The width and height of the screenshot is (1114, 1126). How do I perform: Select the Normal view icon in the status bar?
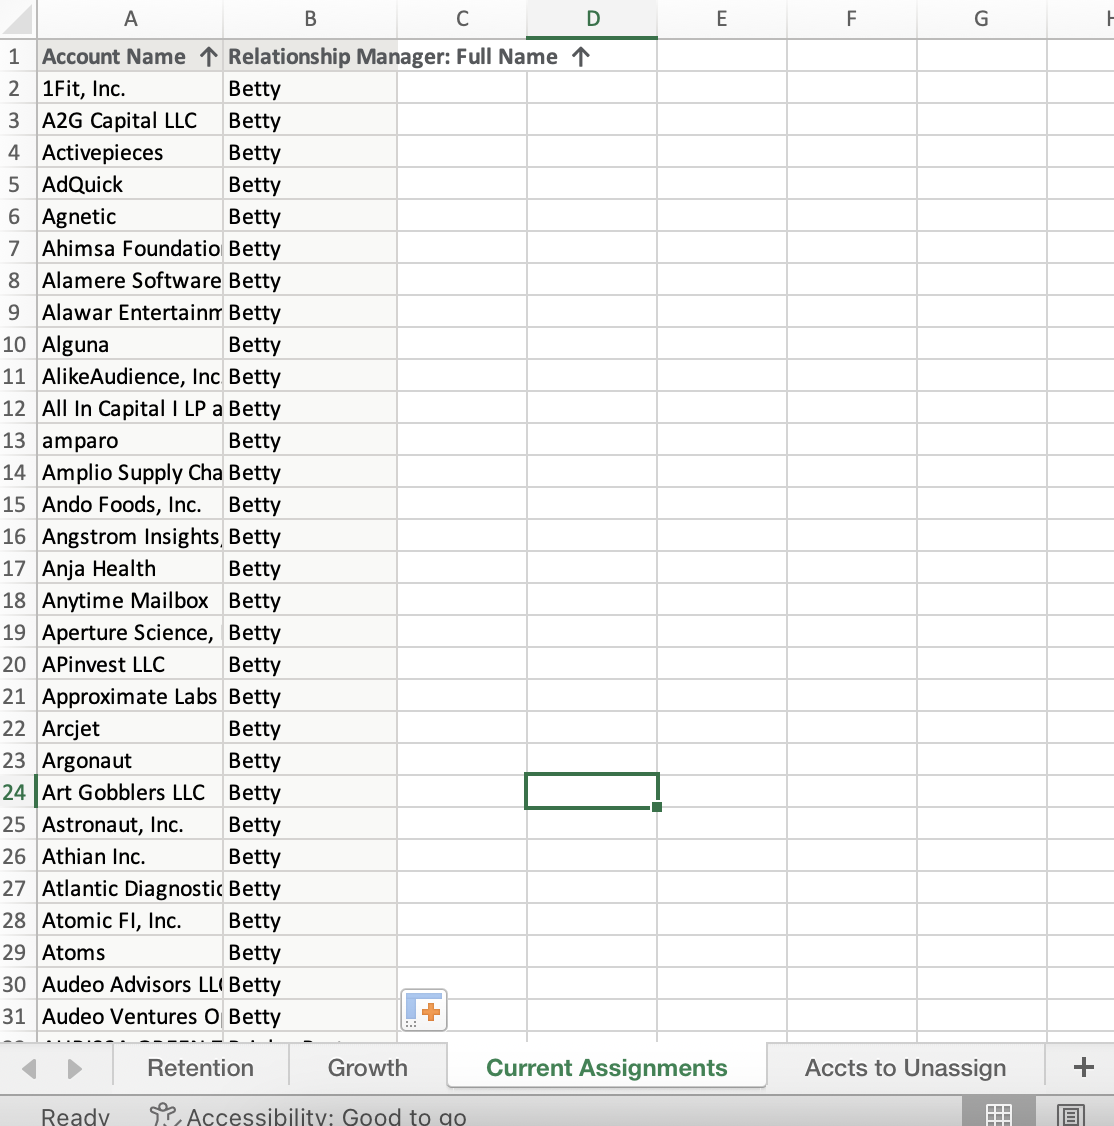pos(998,1112)
